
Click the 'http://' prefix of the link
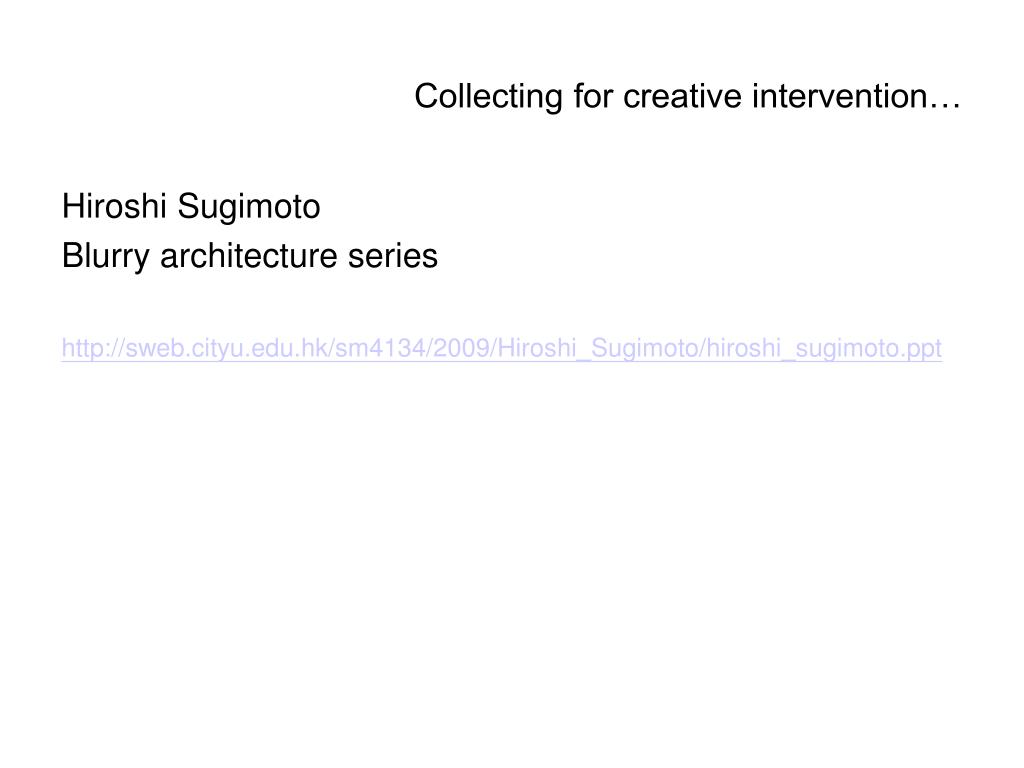click(x=93, y=348)
